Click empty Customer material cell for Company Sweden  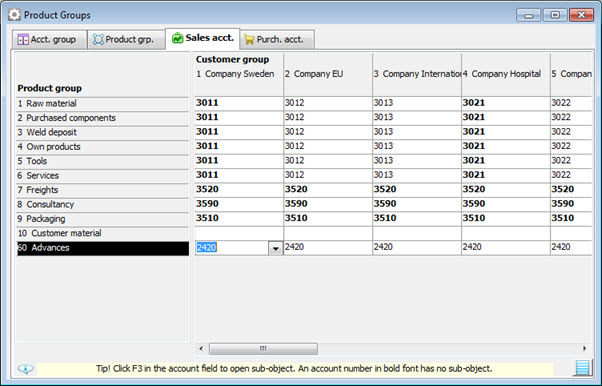pos(239,233)
